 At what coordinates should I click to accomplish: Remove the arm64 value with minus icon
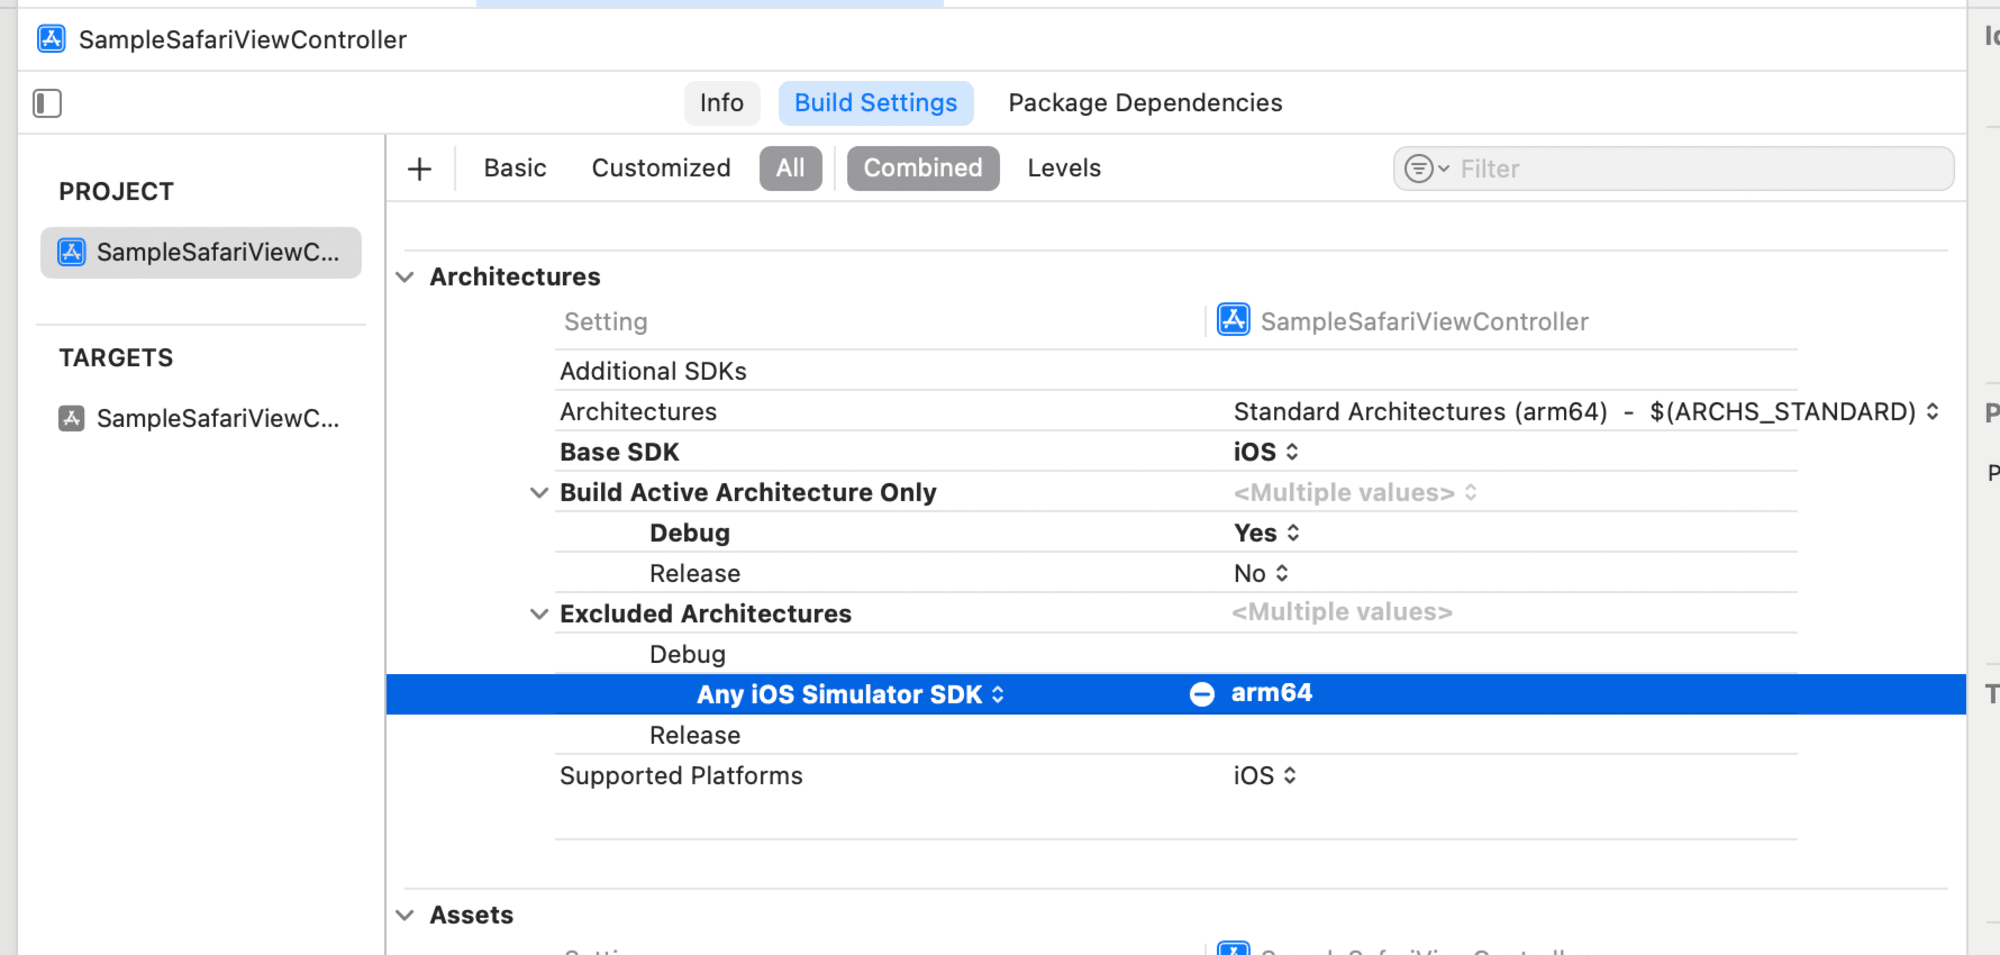coord(1202,694)
